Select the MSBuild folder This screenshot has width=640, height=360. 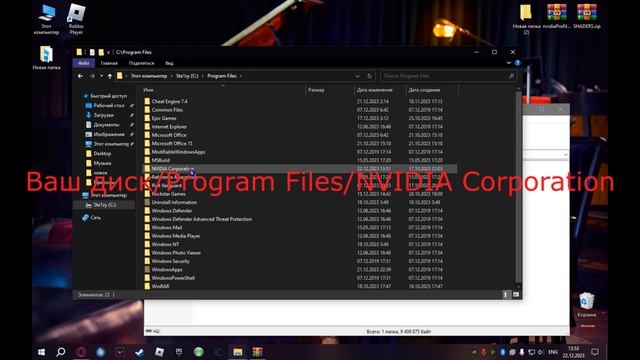coord(161,160)
